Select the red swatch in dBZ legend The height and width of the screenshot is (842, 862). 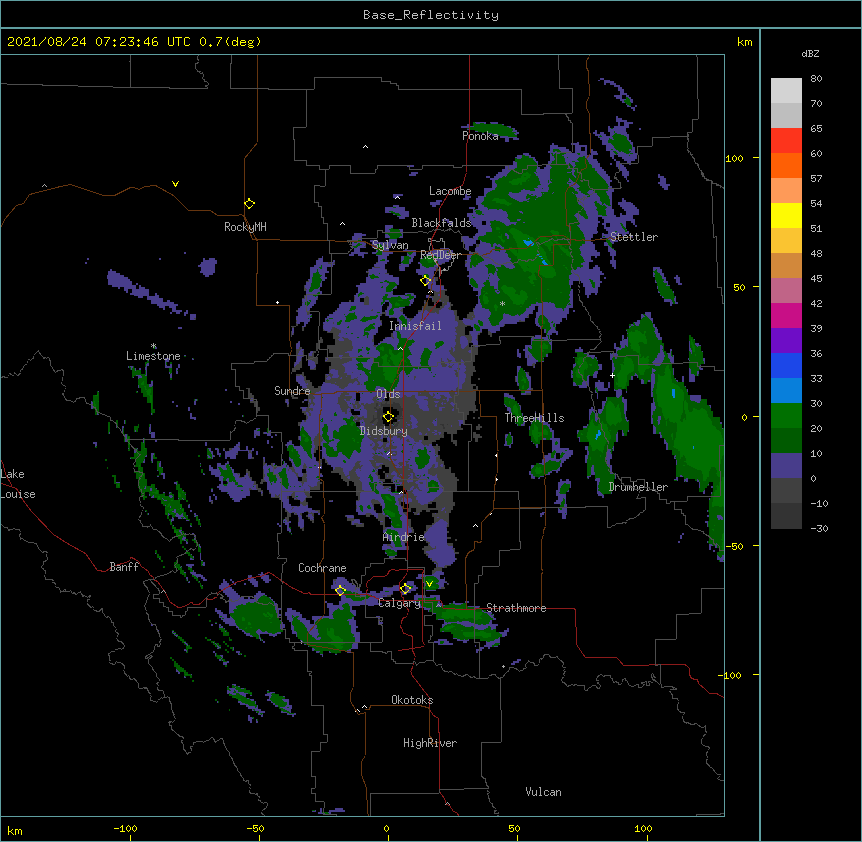(786, 140)
